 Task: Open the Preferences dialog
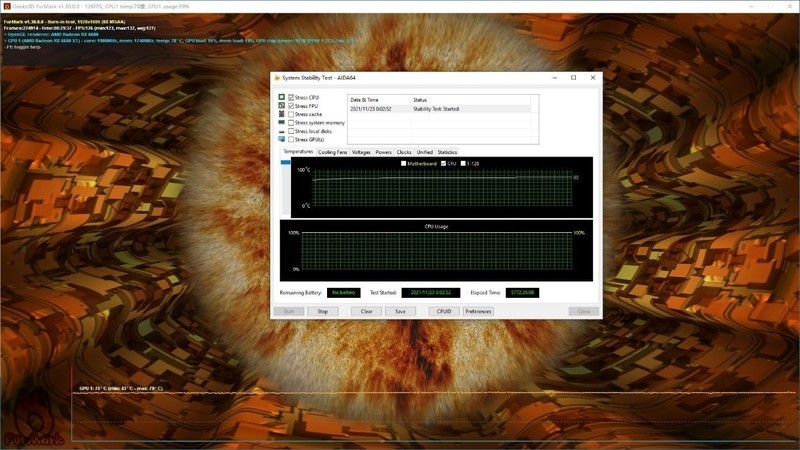tap(478, 311)
